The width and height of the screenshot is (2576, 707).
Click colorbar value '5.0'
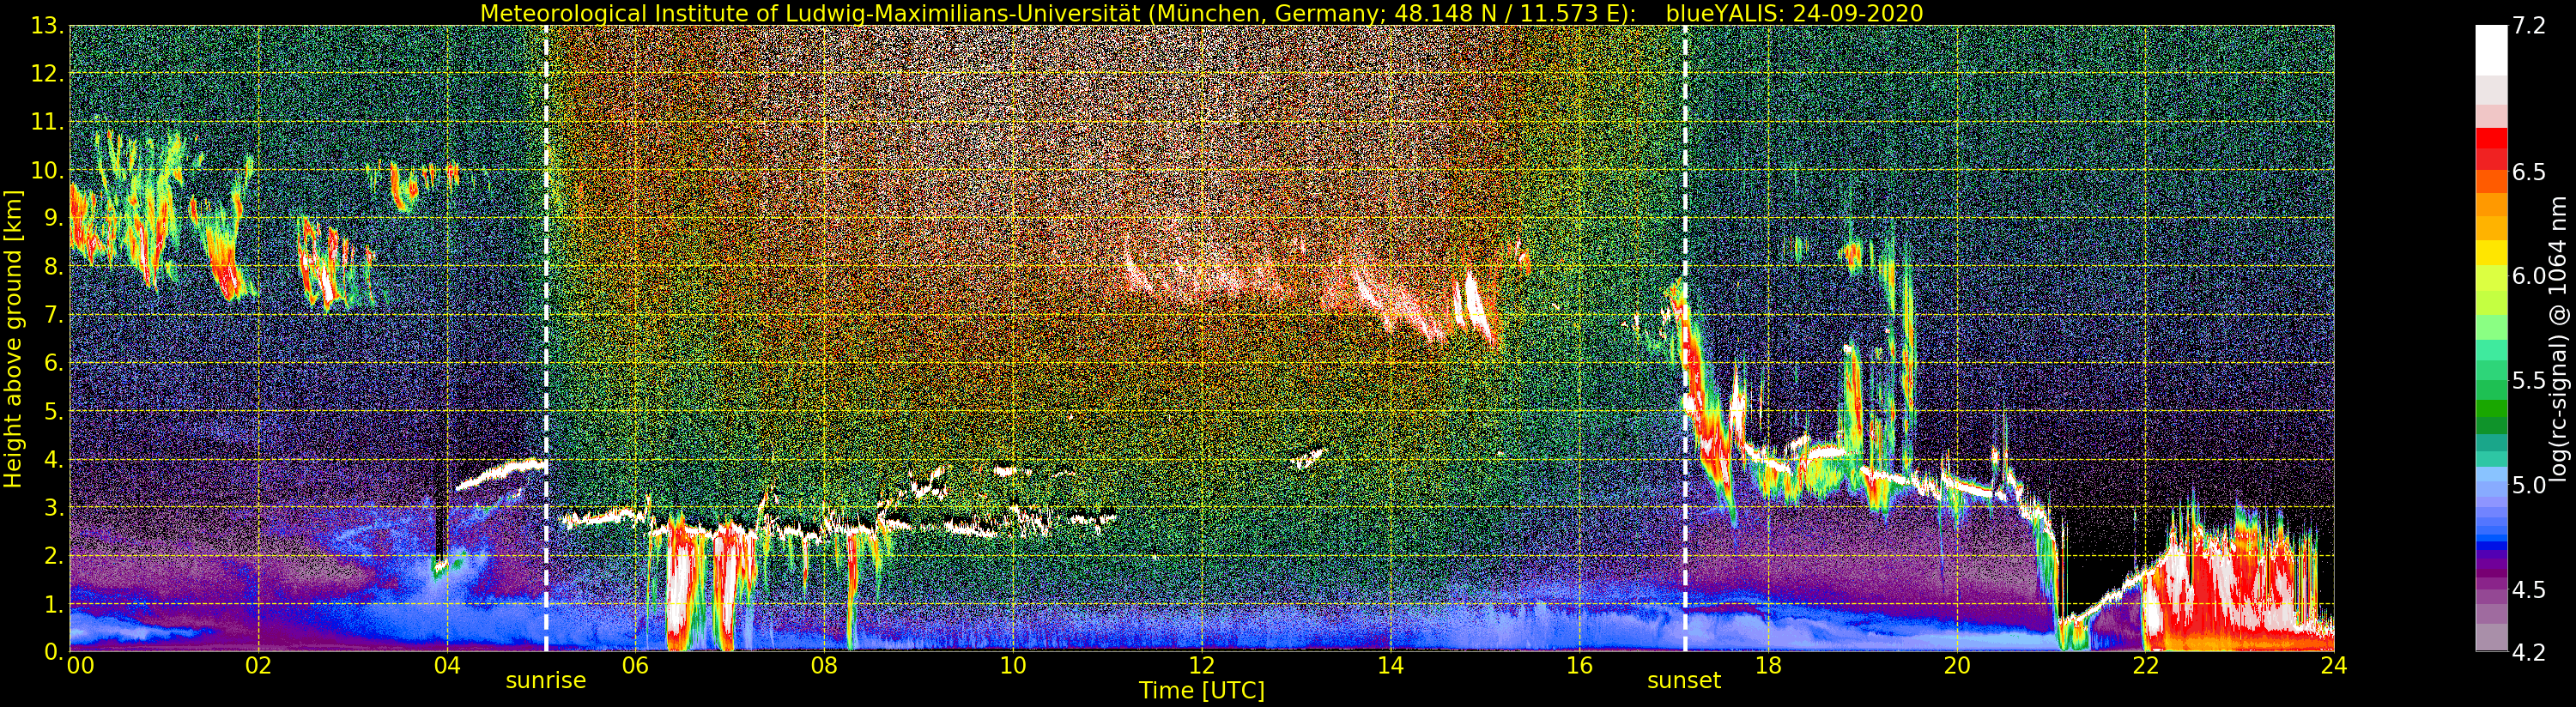pos(2529,485)
